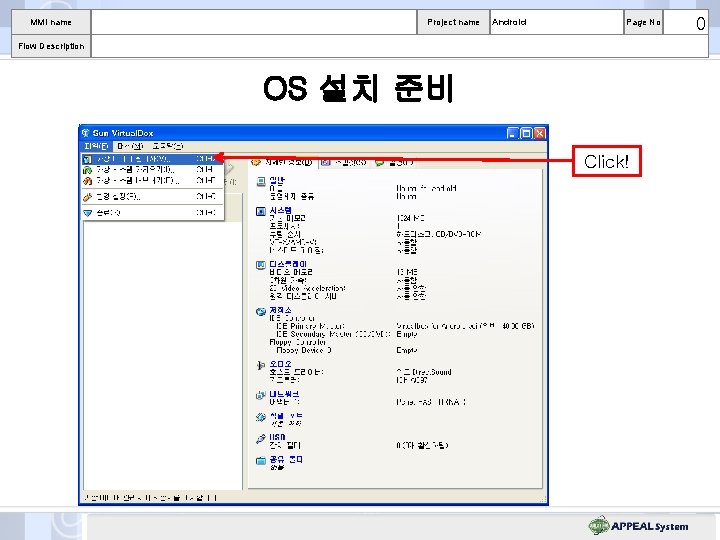The image size is (720, 540).
Task: Click the Empty value for Floppy Device 0
Action: pos(407,350)
